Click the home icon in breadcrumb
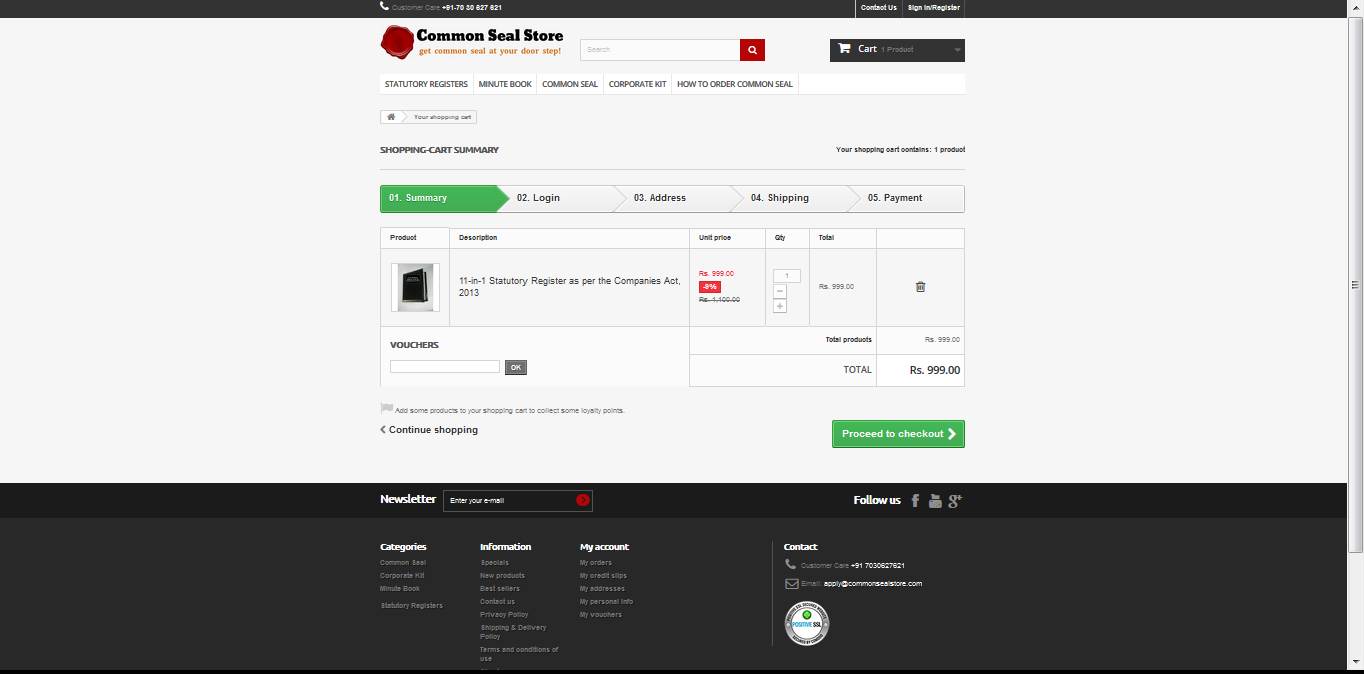 point(391,117)
